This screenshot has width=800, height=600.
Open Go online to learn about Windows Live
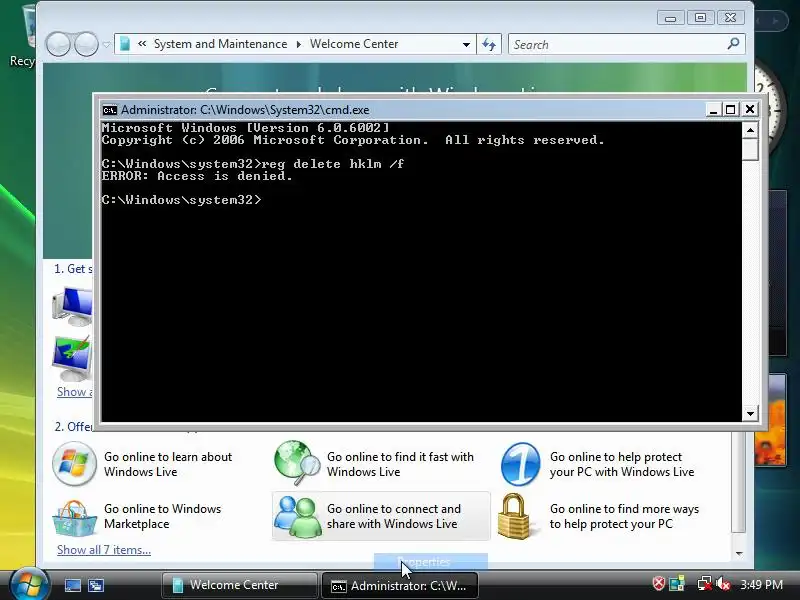click(x=168, y=464)
